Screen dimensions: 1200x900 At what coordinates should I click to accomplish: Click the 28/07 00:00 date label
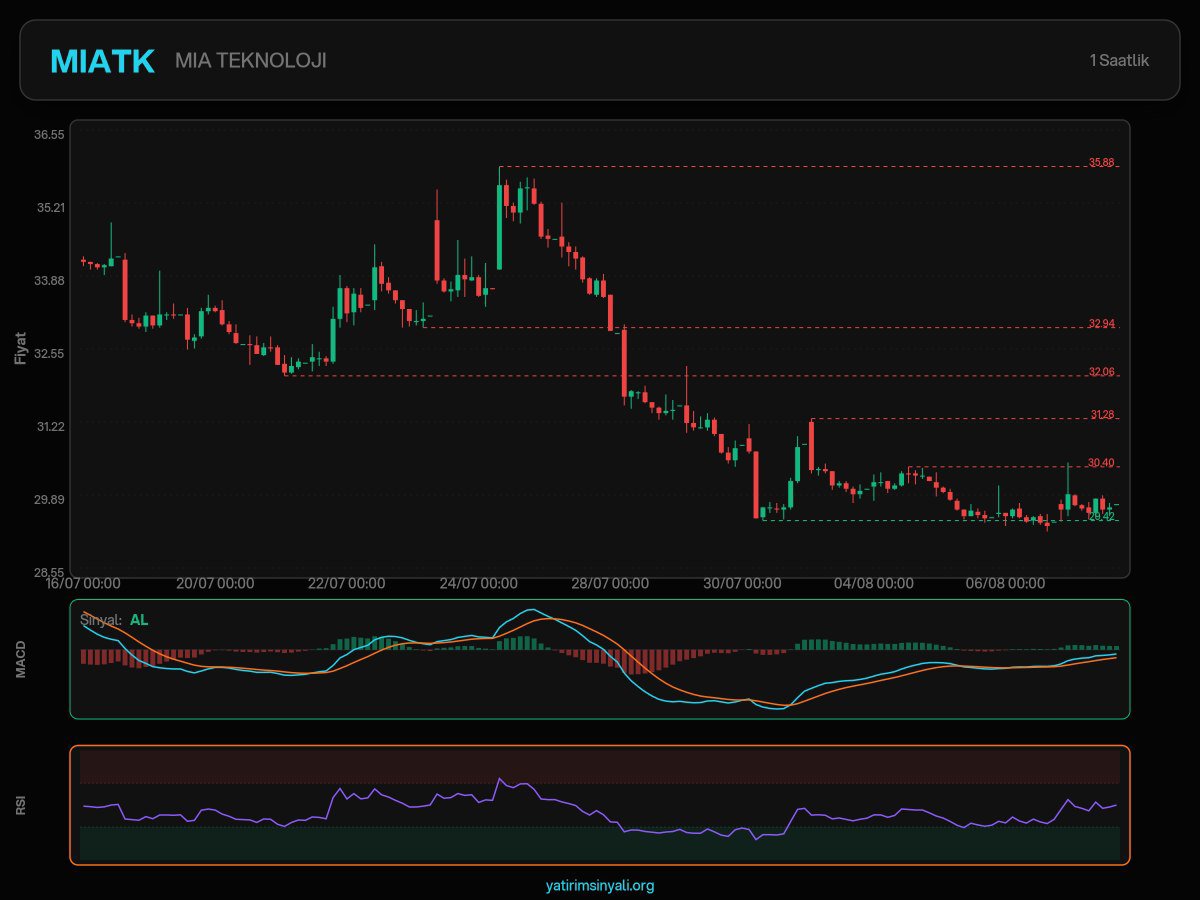tap(610, 583)
